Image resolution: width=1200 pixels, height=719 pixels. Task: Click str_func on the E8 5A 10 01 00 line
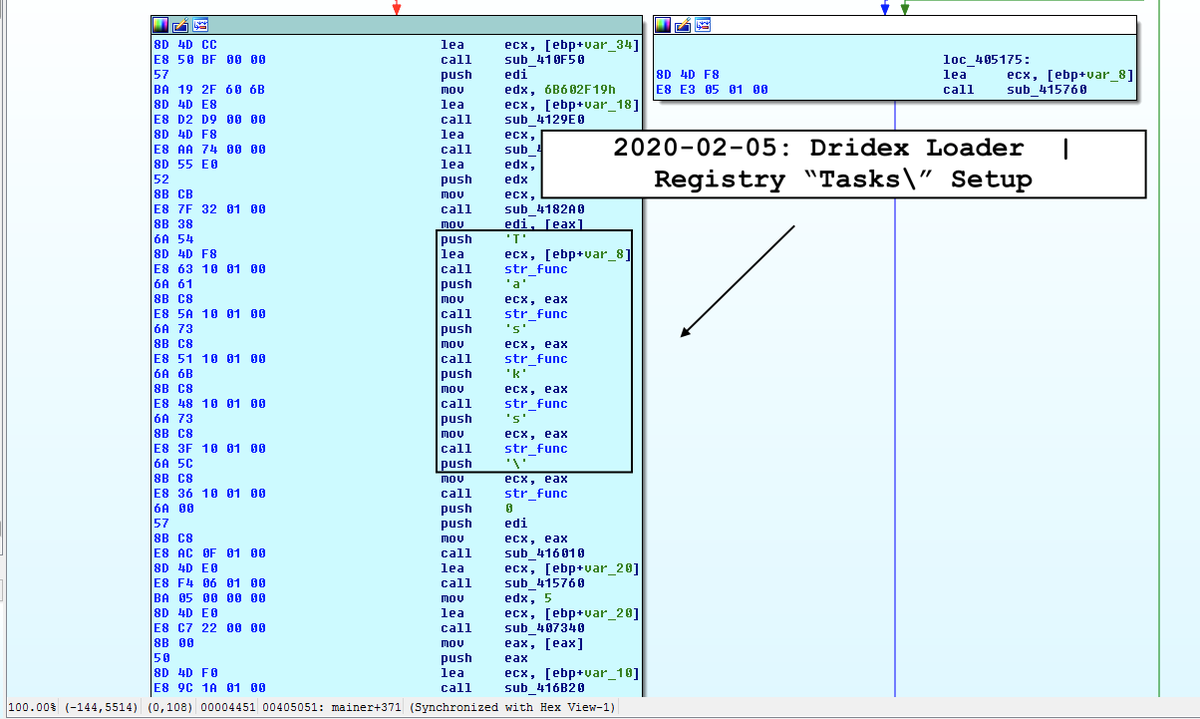tap(536, 314)
